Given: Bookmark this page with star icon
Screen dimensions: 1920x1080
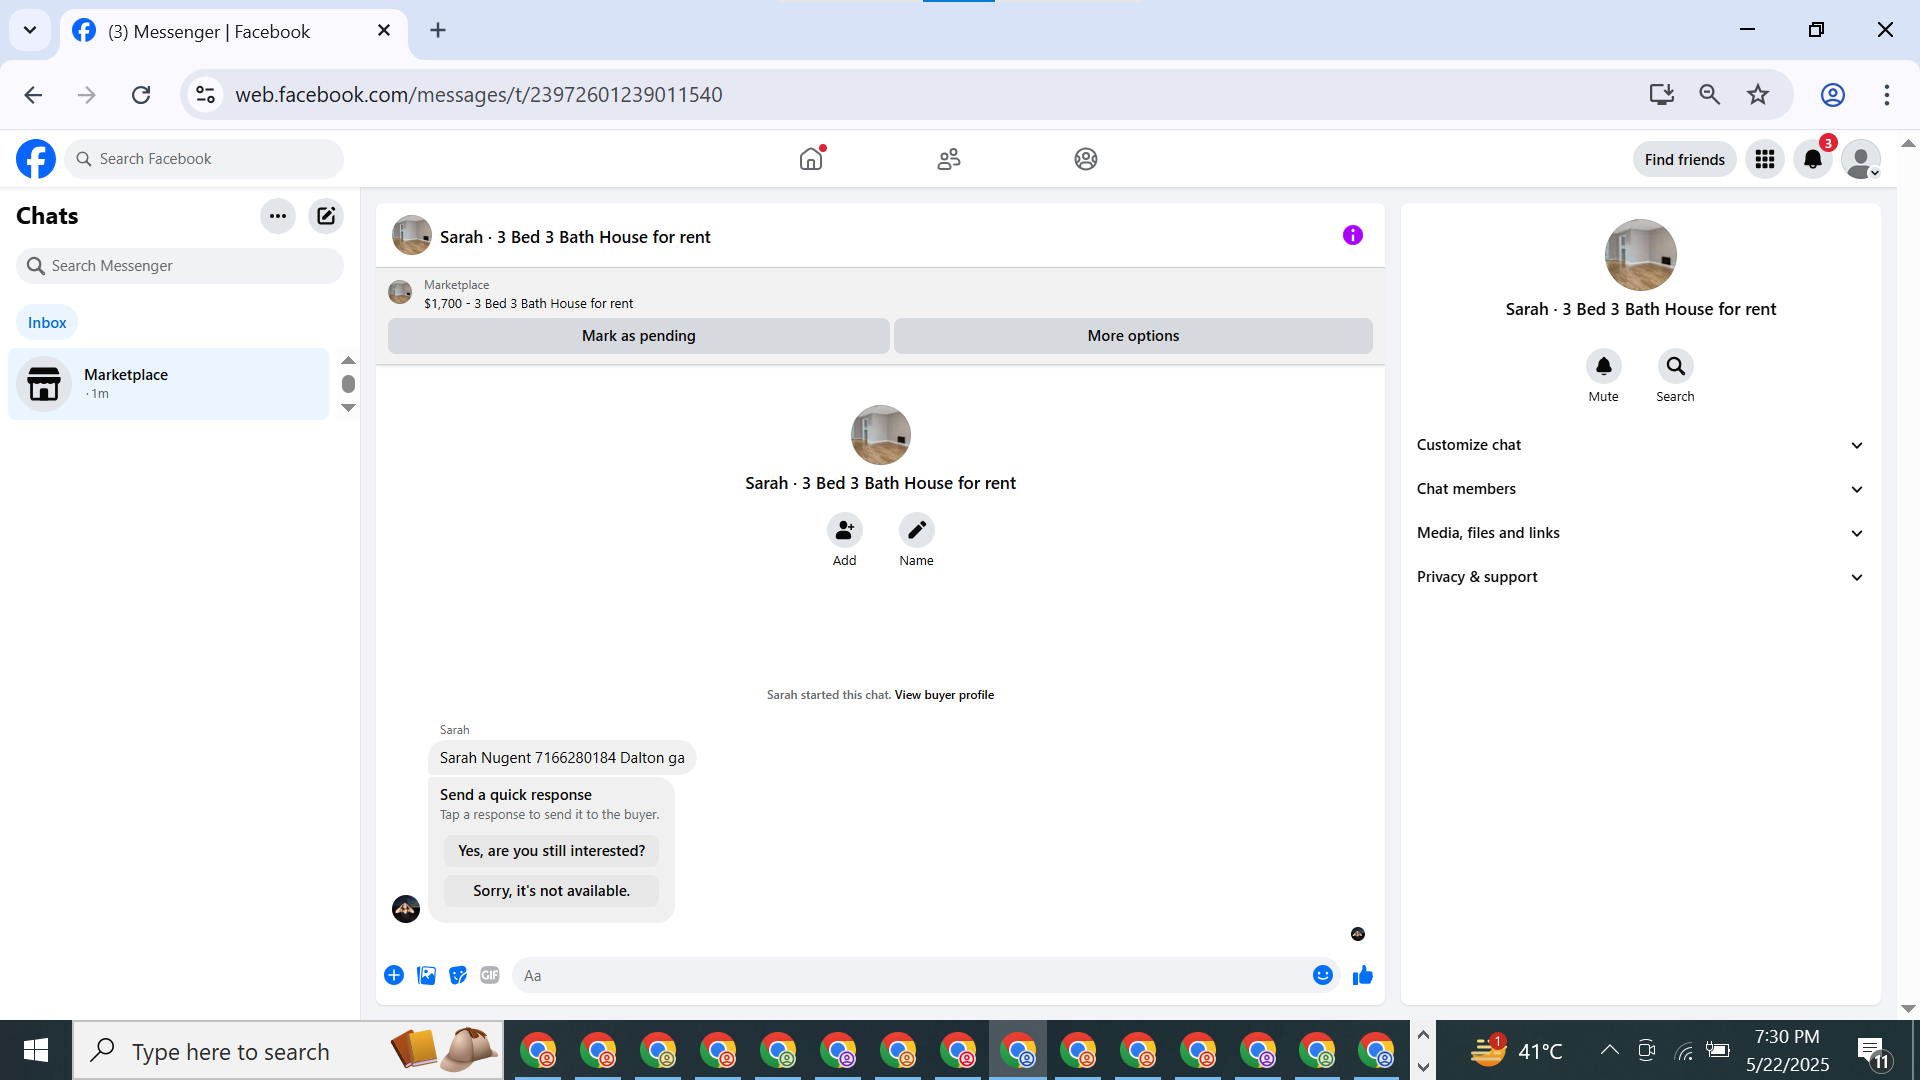Looking at the screenshot, I should click(x=1758, y=94).
